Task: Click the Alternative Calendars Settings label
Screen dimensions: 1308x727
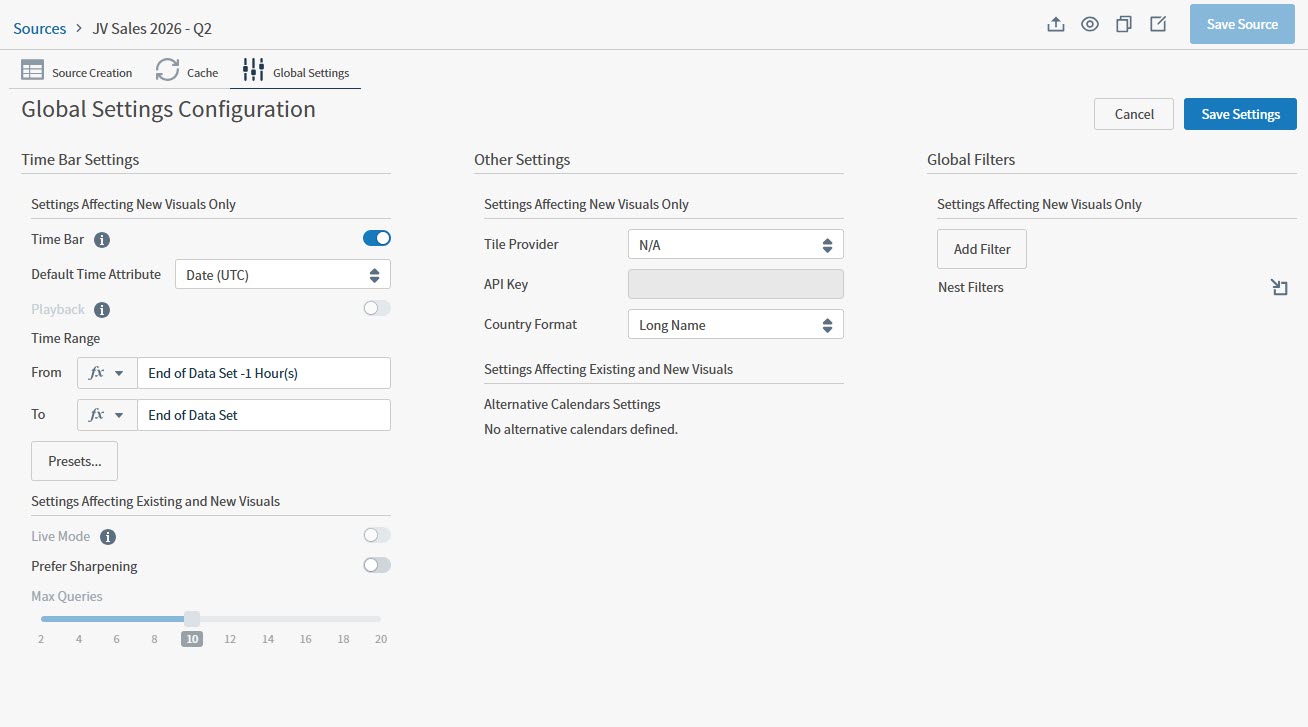Action: coord(572,404)
